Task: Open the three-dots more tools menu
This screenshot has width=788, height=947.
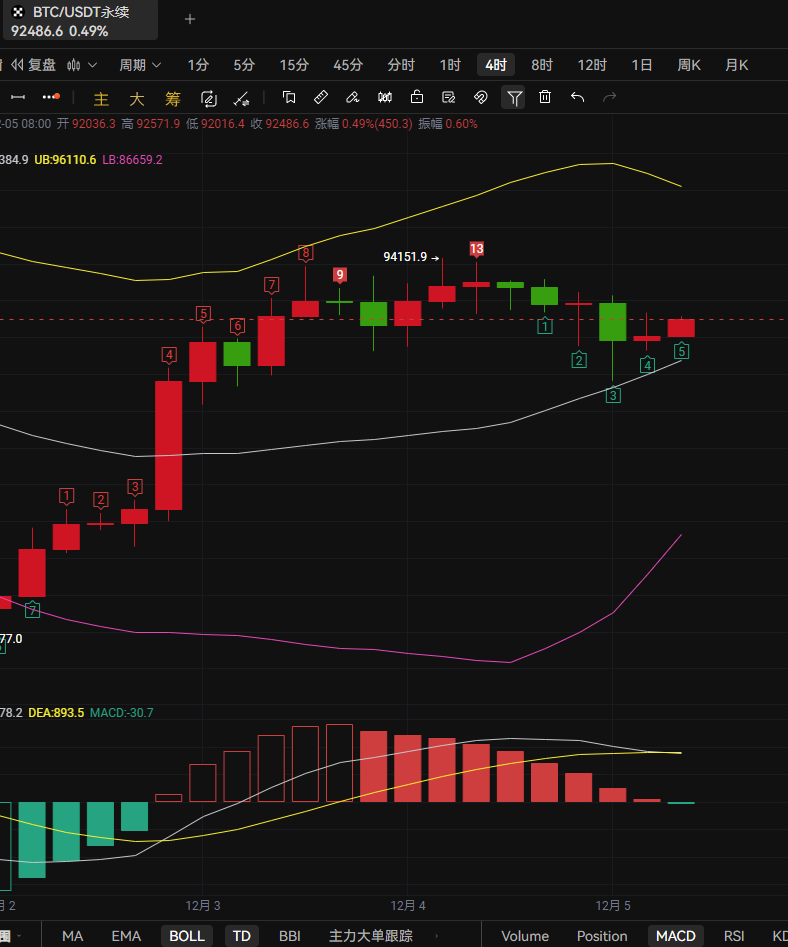Action: pyautogui.click(x=51, y=97)
